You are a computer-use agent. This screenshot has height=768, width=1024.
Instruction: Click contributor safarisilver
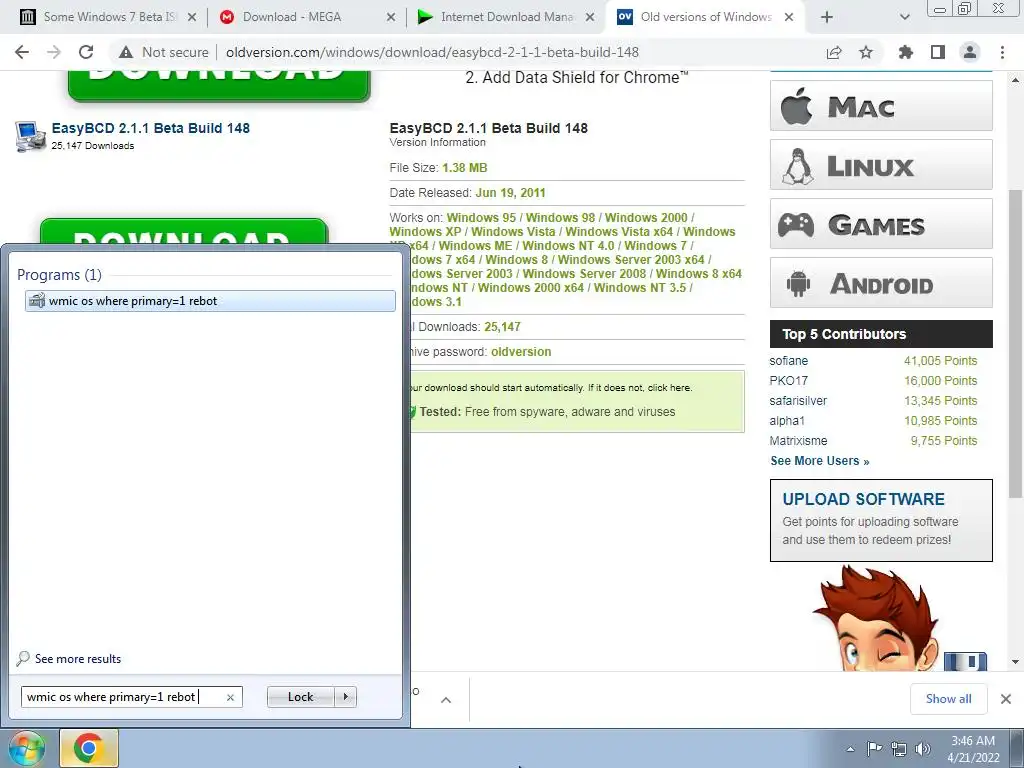click(x=798, y=400)
